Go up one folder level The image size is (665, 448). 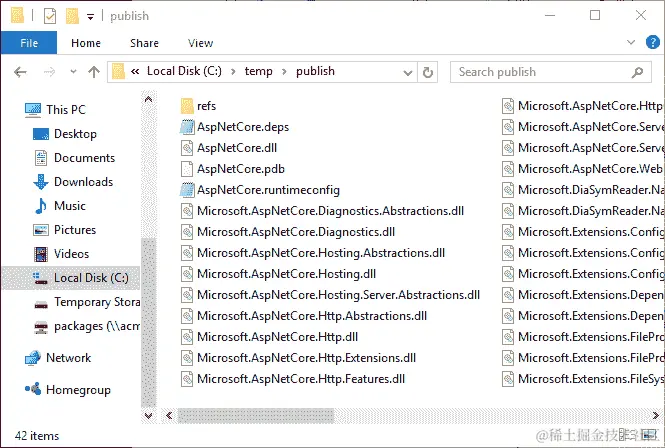coord(94,72)
